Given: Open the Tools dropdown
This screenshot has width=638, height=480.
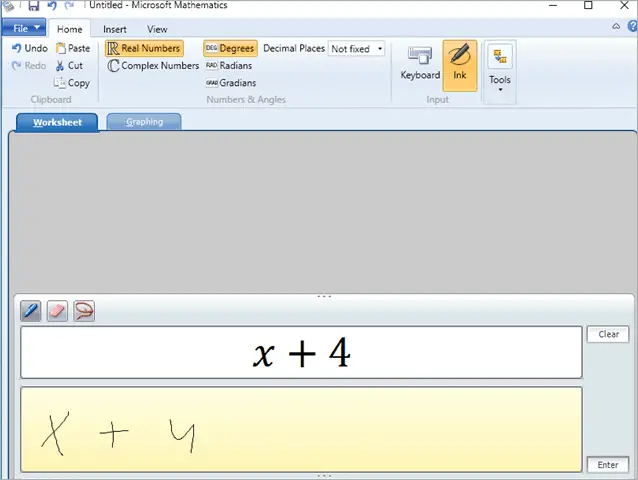Looking at the screenshot, I should (x=500, y=71).
